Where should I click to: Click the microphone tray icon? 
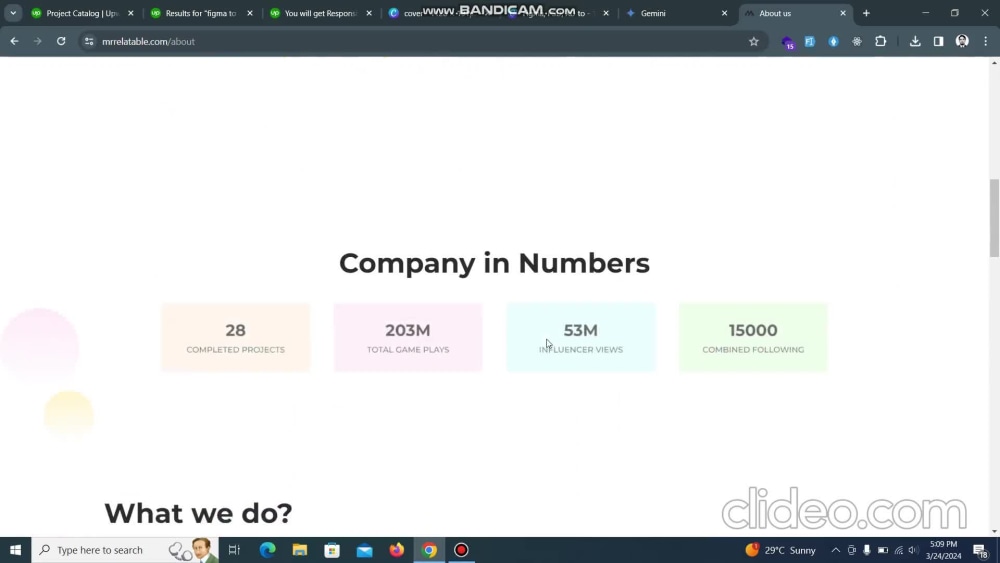[x=867, y=550]
